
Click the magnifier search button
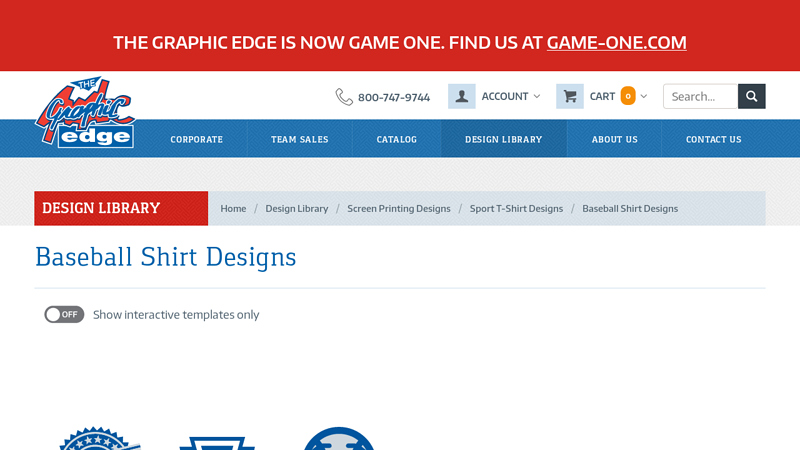[752, 96]
